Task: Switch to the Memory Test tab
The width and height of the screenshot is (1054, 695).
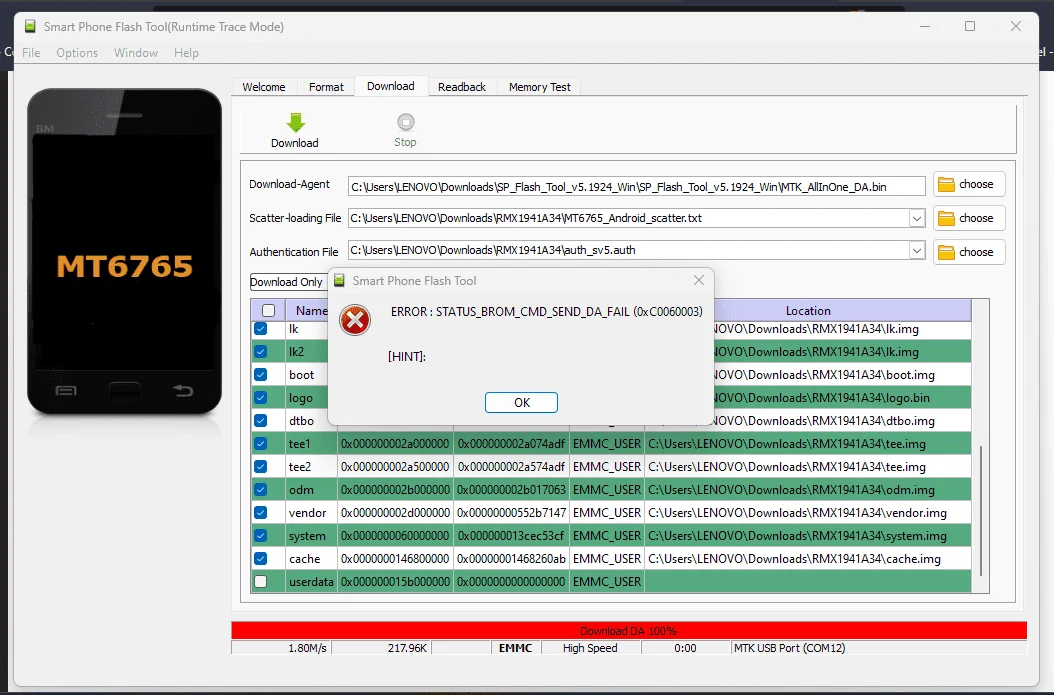Action: pyautogui.click(x=539, y=87)
